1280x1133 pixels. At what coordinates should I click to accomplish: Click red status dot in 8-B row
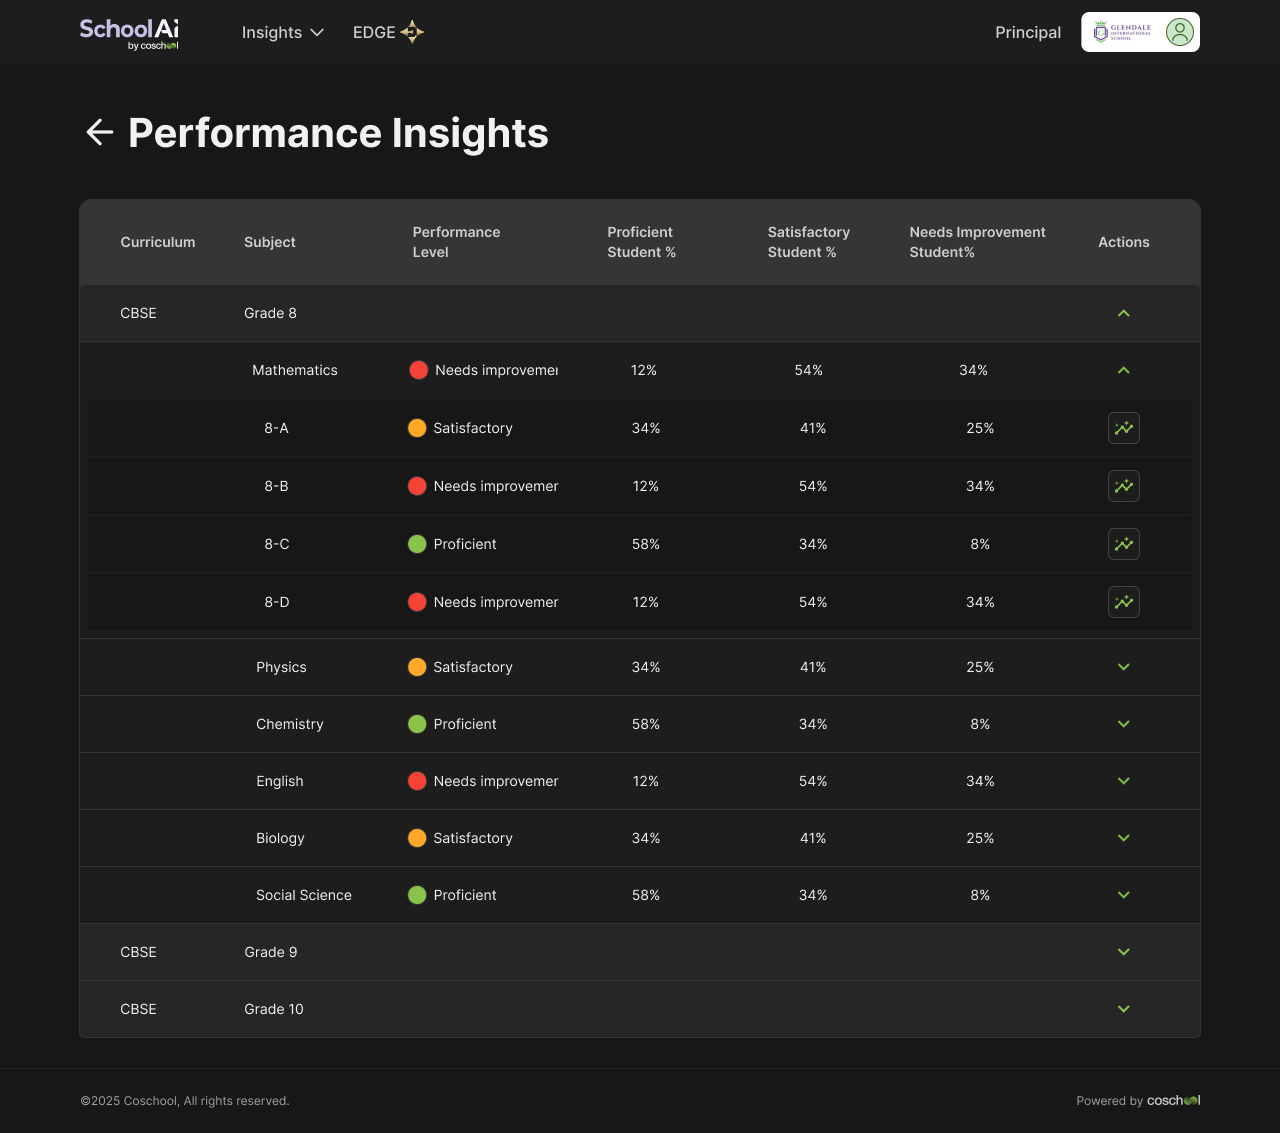coord(417,486)
